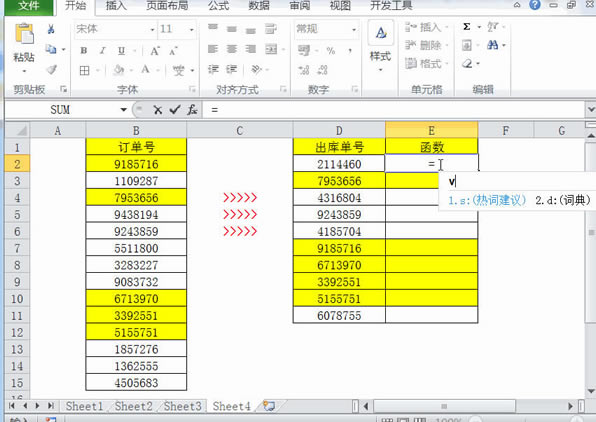Click Sort and Filter icon
This screenshot has height=422, width=596.
click(x=493, y=27)
